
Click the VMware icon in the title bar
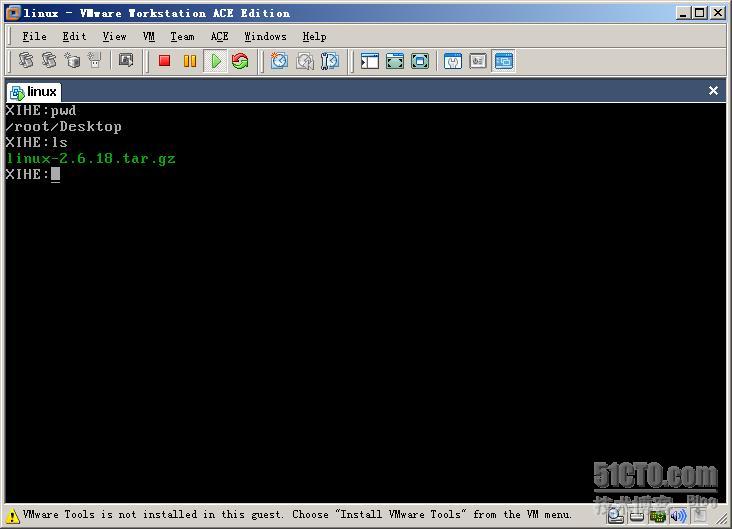tap(13, 13)
